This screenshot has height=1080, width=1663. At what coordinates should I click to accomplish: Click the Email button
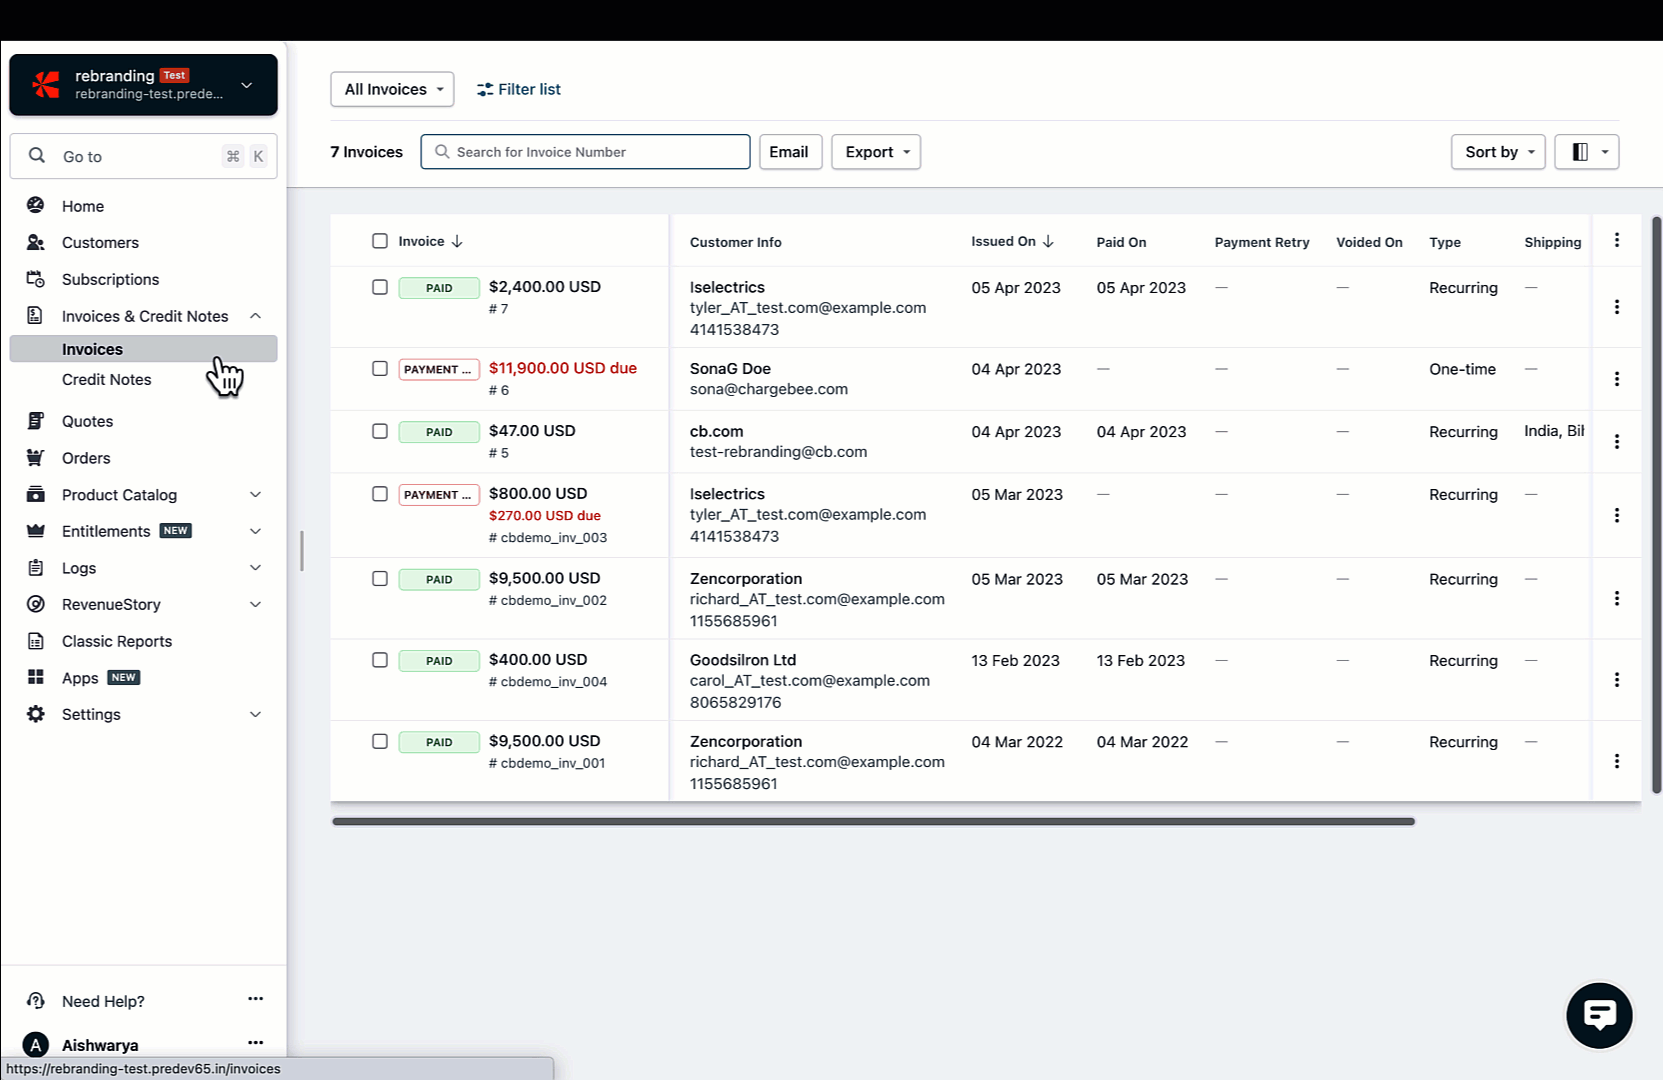790,152
